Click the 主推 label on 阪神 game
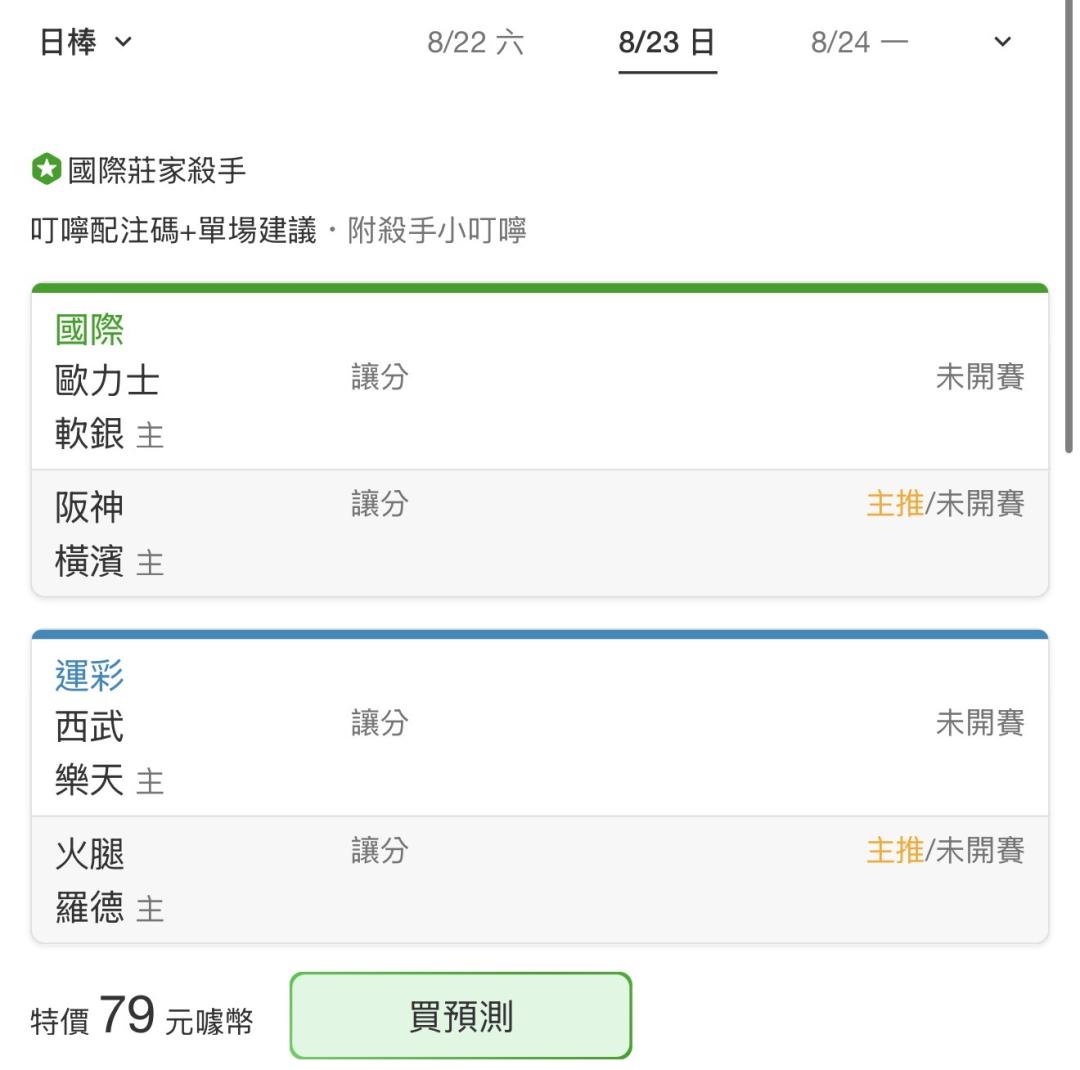The height and width of the screenshot is (1070, 1080). pyautogui.click(x=895, y=504)
